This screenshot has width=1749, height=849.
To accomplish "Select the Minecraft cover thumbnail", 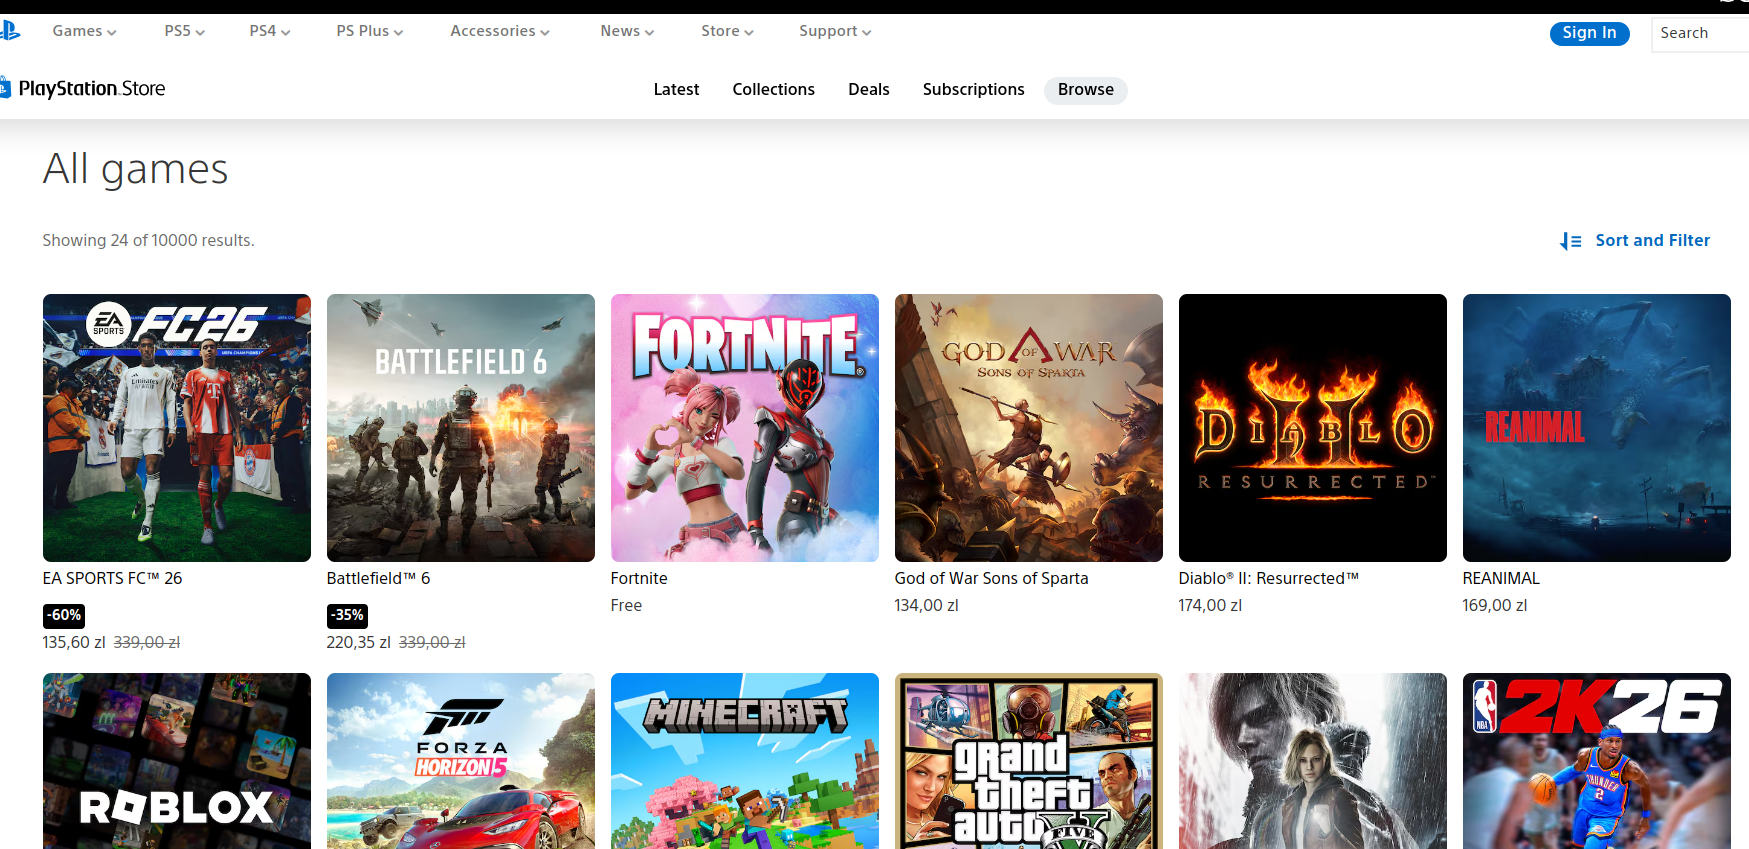I will tap(745, 760).
